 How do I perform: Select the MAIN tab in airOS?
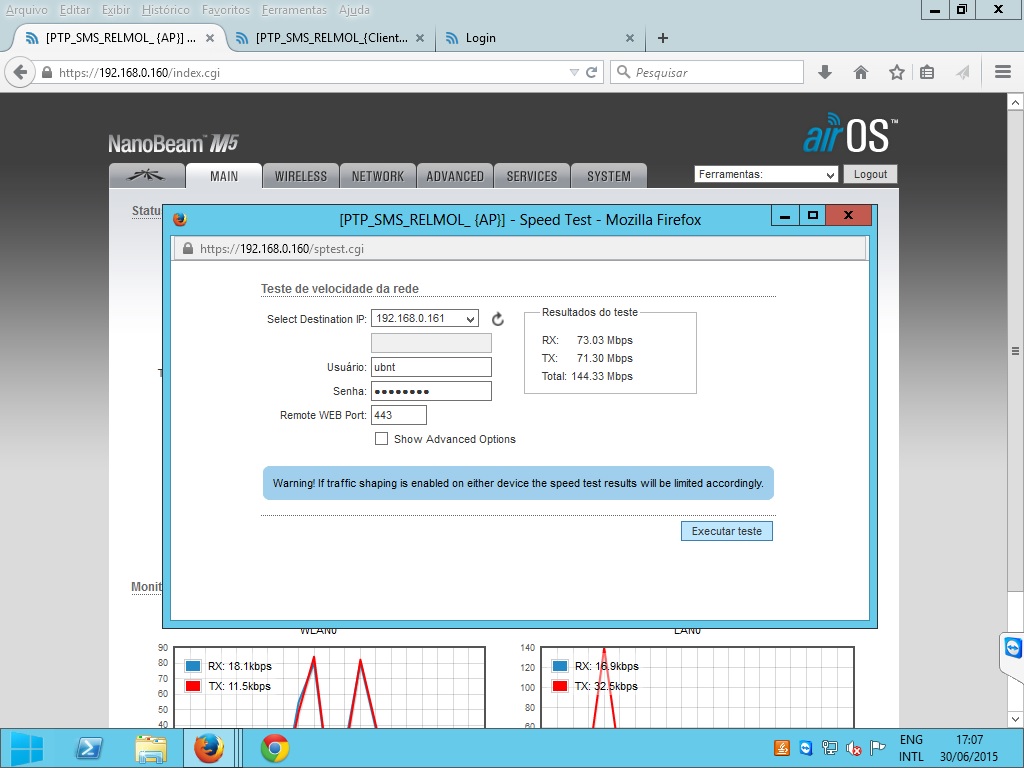(224, 176)
